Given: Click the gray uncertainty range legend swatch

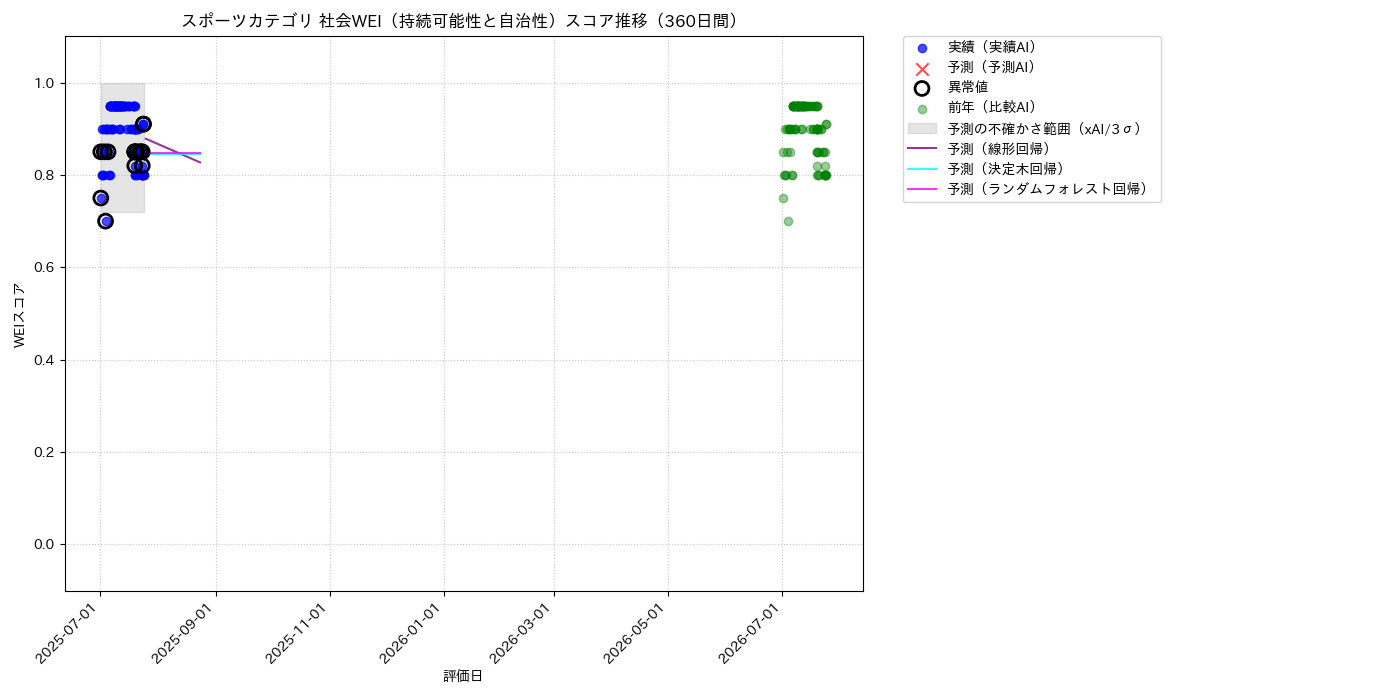Looking at the screenshot, I should (922, 129).
